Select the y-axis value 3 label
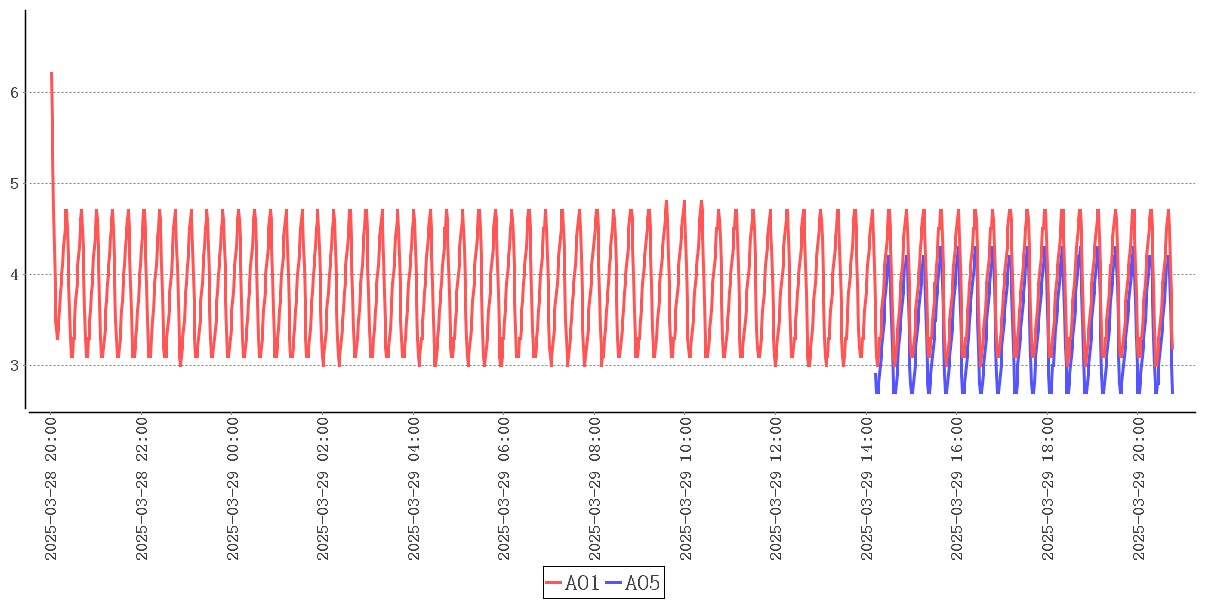 [14, 366]
